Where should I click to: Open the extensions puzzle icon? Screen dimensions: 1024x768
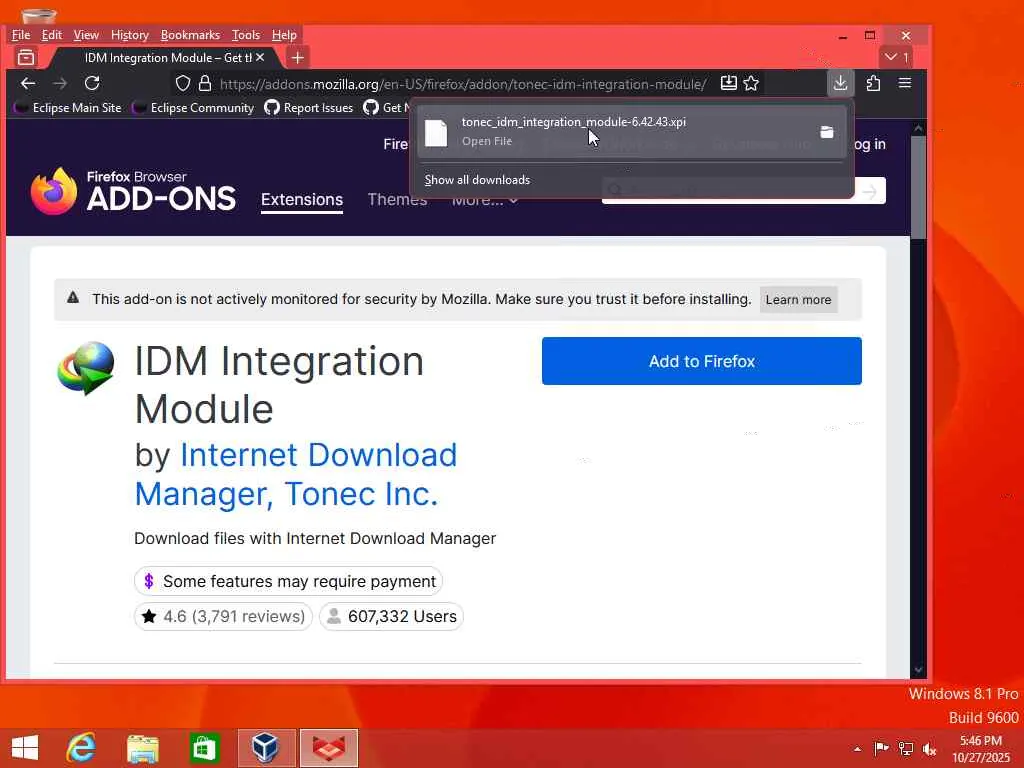pos(873,84)
